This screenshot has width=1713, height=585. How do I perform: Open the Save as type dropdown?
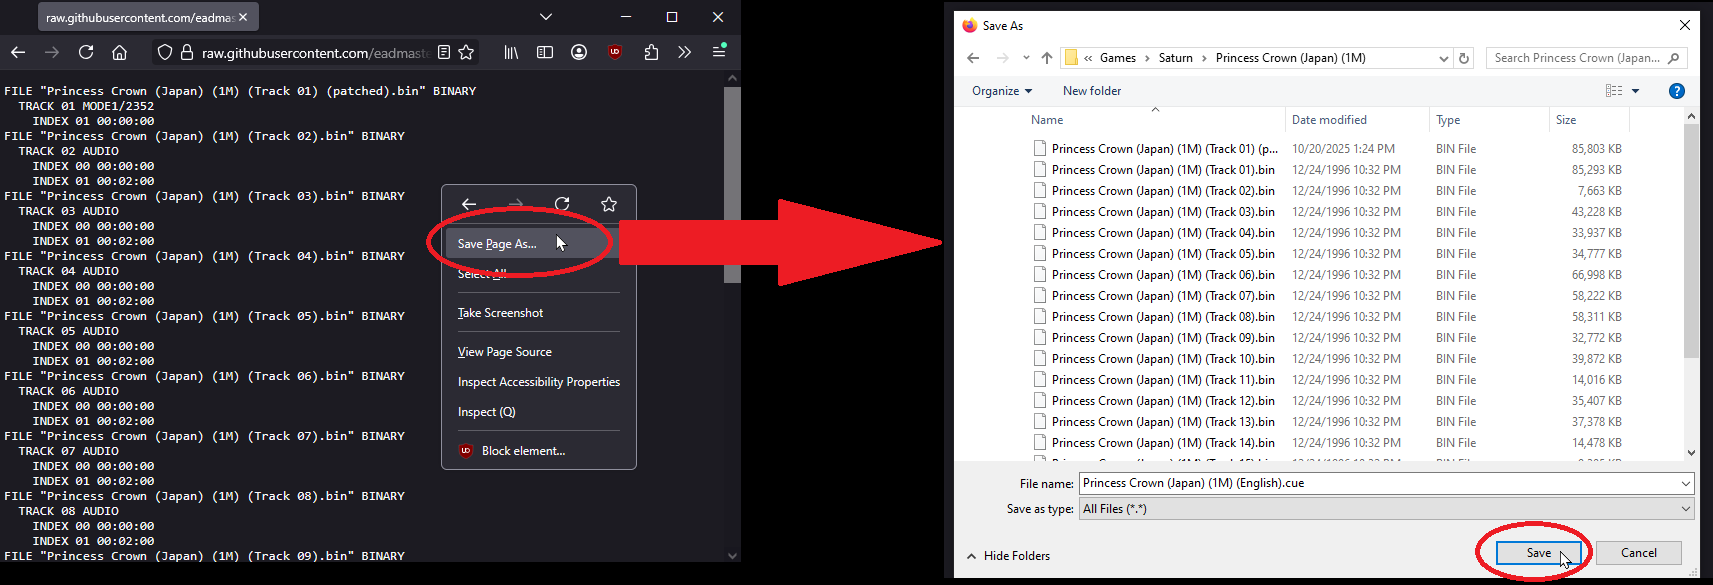click(x=1386, y=509)
